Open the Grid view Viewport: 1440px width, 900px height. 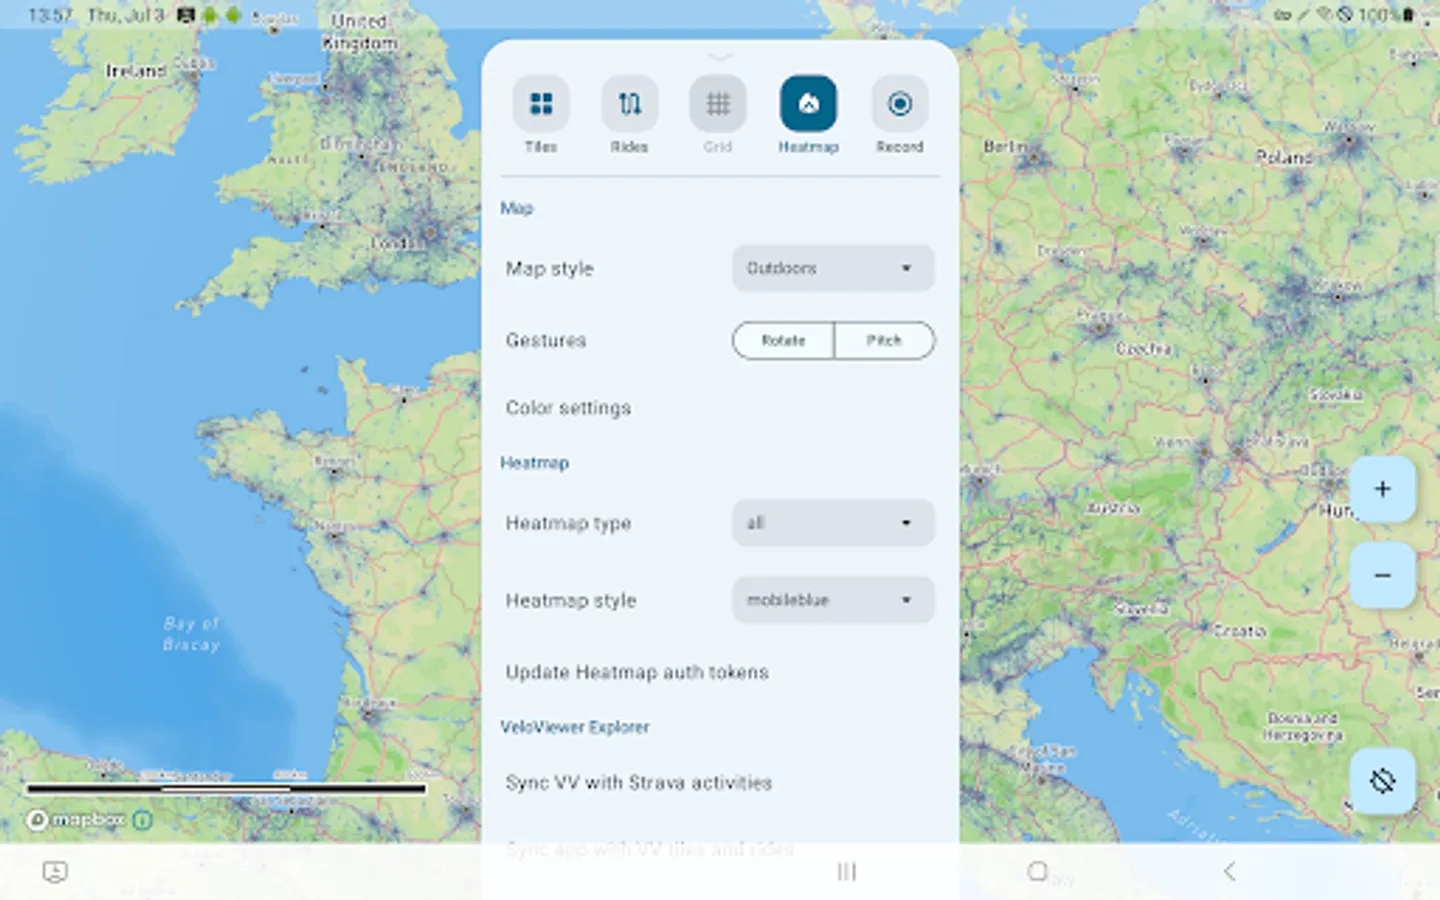[x=717, y=103]
